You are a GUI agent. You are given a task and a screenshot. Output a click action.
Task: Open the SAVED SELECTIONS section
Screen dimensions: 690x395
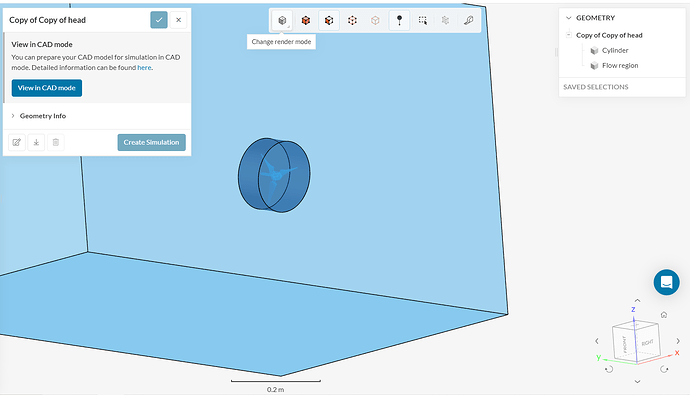[x=596, y=87]
